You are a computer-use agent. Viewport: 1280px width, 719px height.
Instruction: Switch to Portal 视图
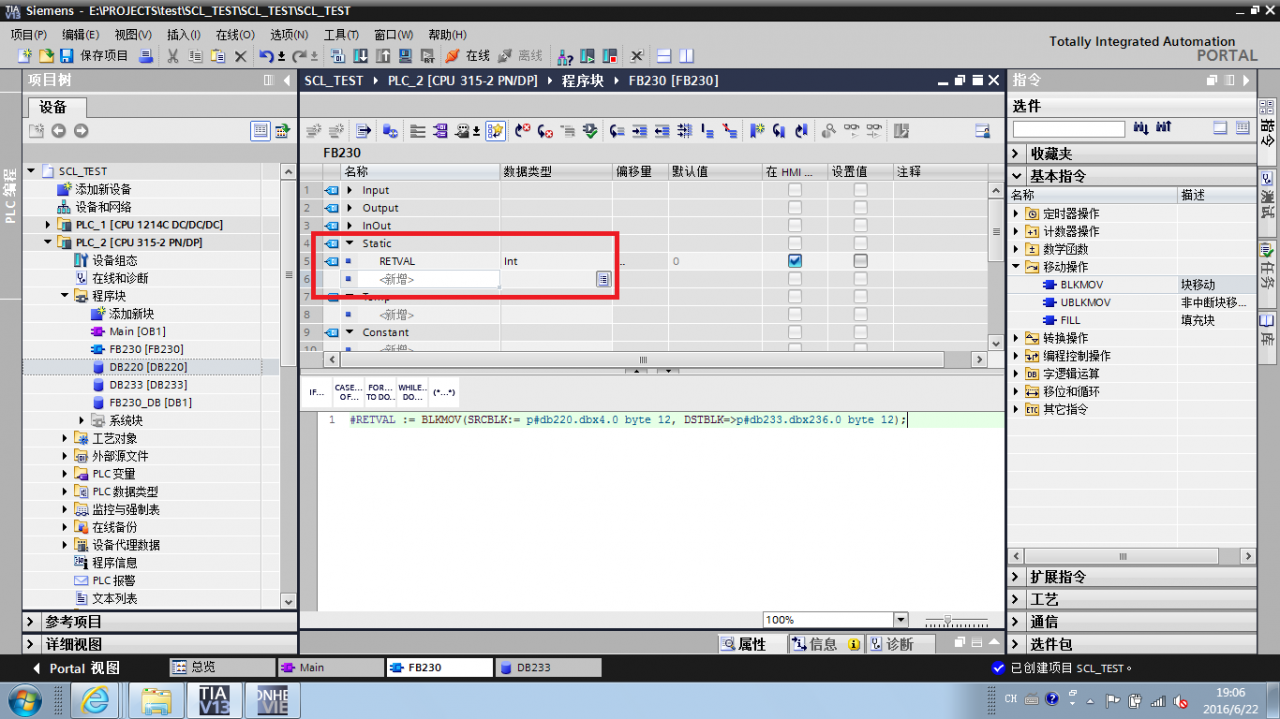[x=76, y=668]
